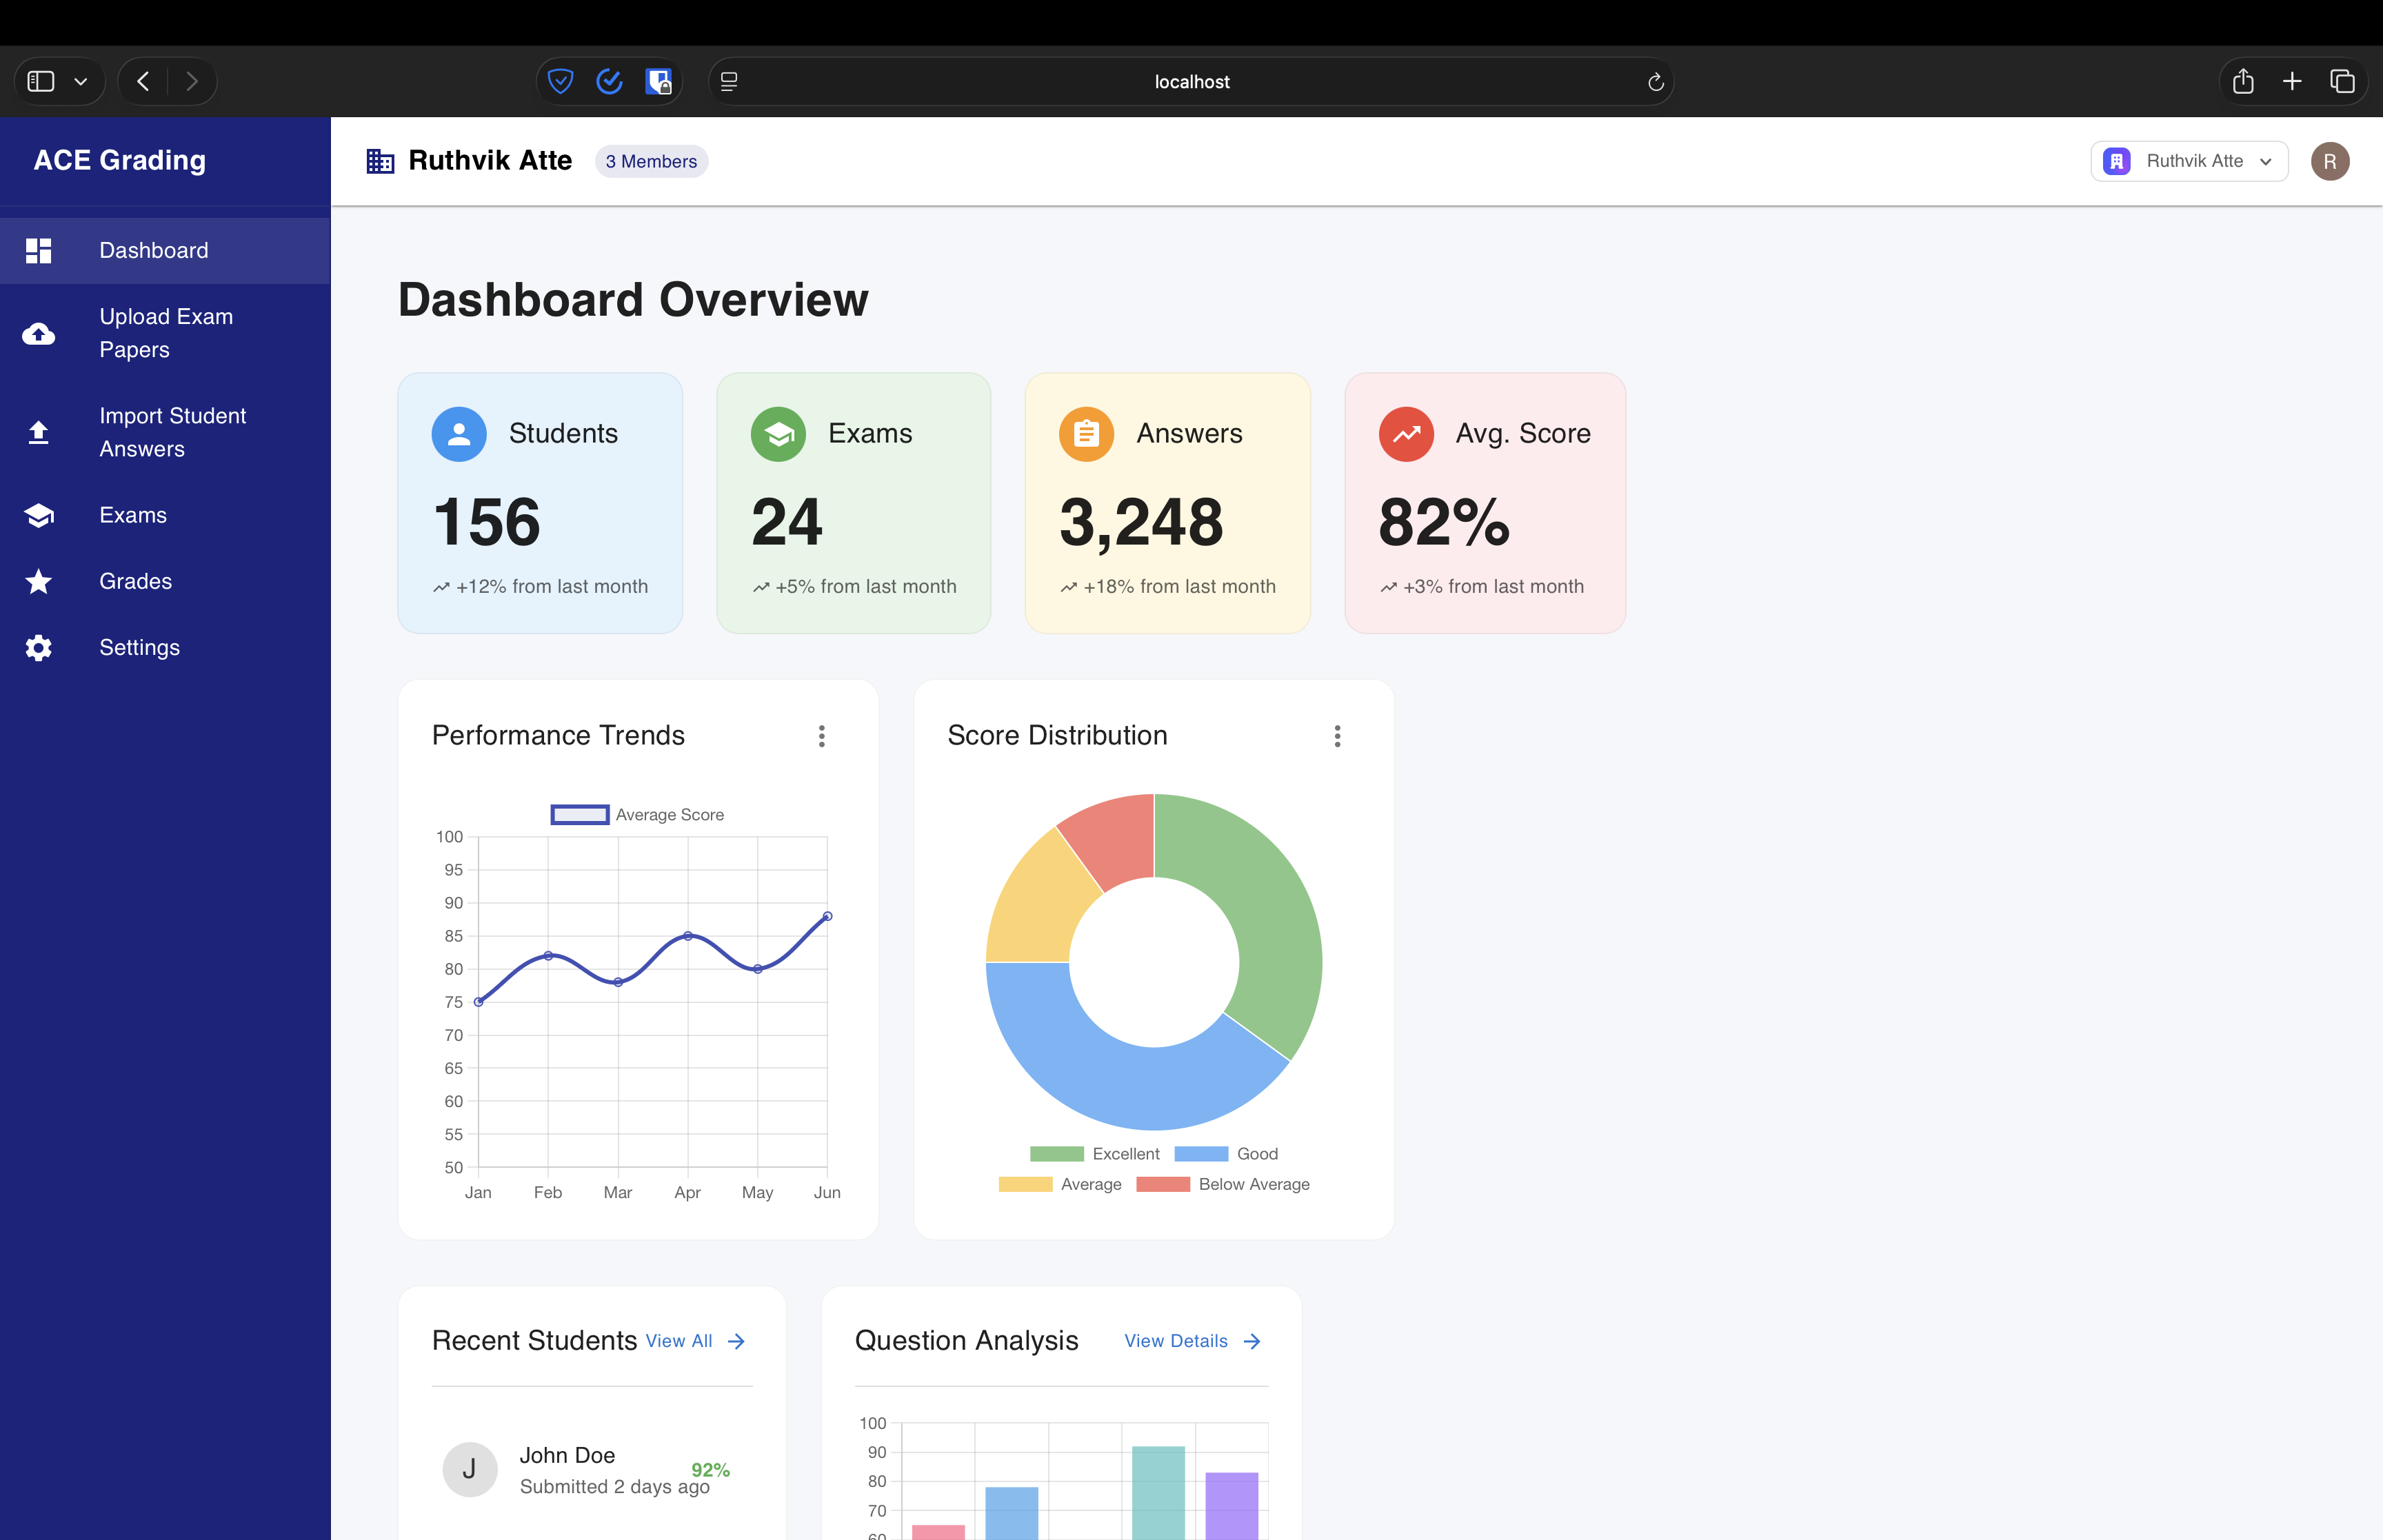2383x1540 pixels.
Task: Open Score Distribution three-dot menu
Action: point(1337,736)
